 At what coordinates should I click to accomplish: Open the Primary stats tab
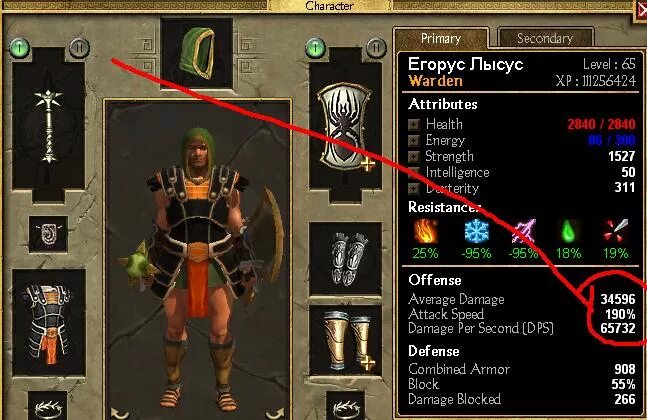click(x=441, y=38)
